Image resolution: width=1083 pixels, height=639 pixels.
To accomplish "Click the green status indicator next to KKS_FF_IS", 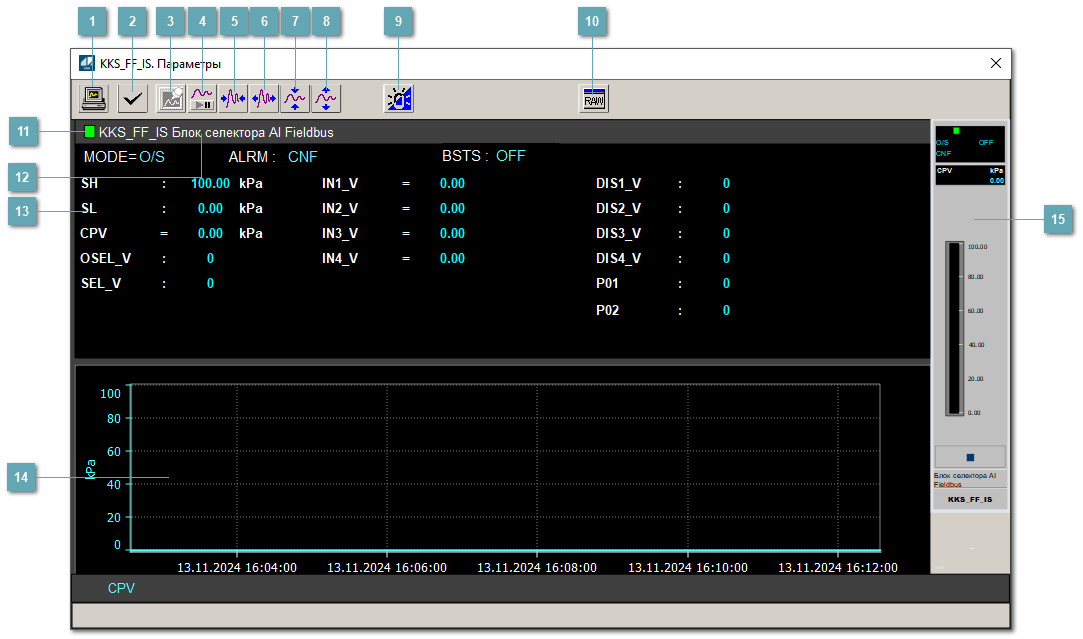I will click(x=90, y=132).
